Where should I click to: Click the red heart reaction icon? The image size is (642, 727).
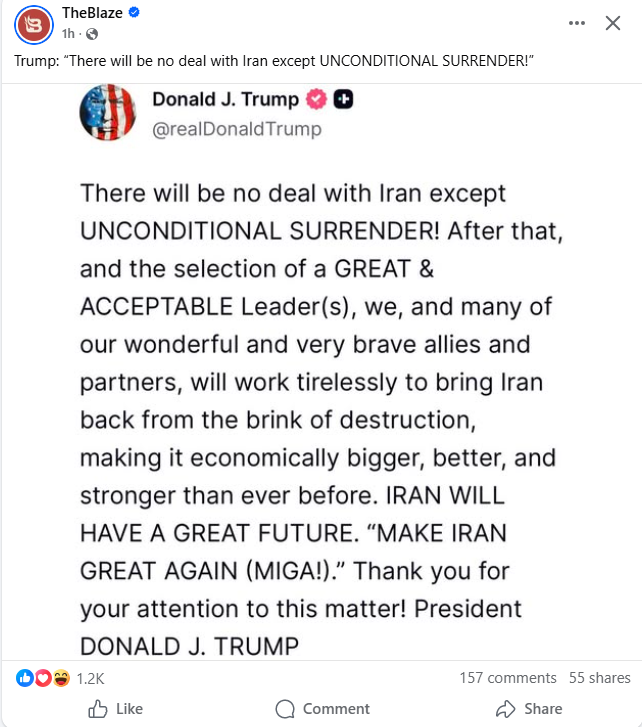(x=41, y=677)
